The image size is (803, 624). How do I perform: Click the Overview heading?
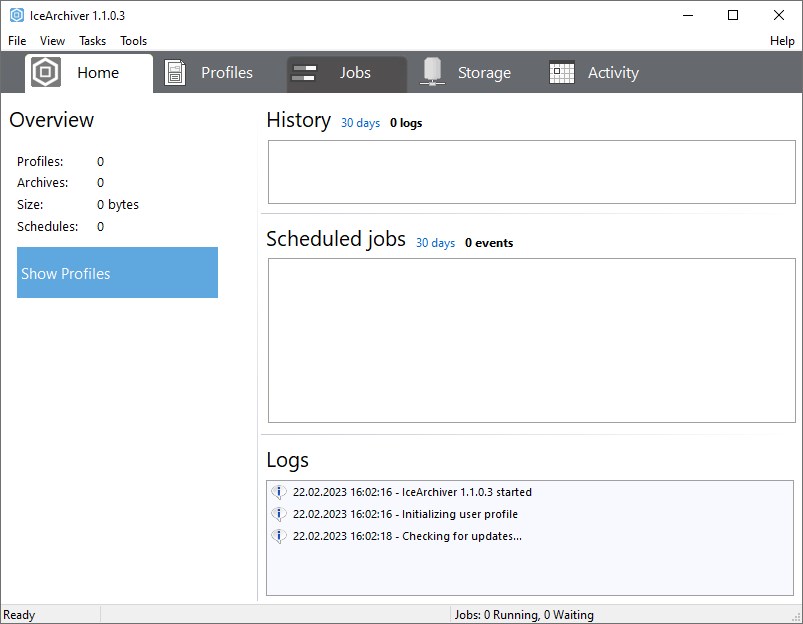(x=52, y=120)
